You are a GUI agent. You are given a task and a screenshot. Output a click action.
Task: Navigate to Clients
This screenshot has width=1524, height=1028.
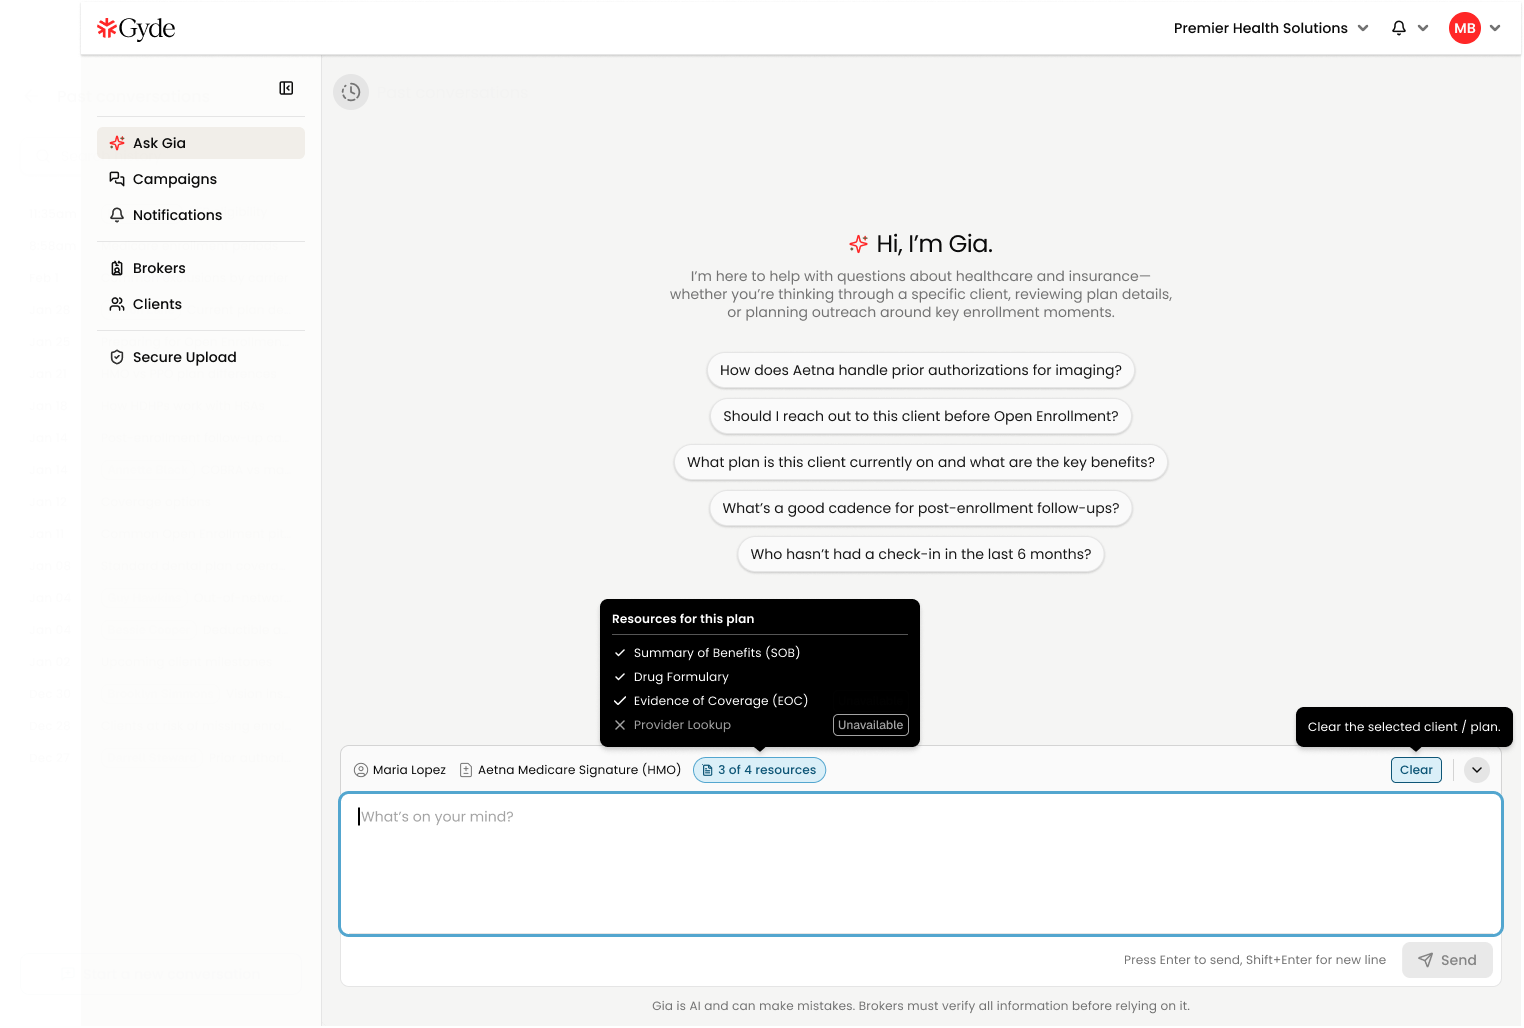[x=201, y=304]
